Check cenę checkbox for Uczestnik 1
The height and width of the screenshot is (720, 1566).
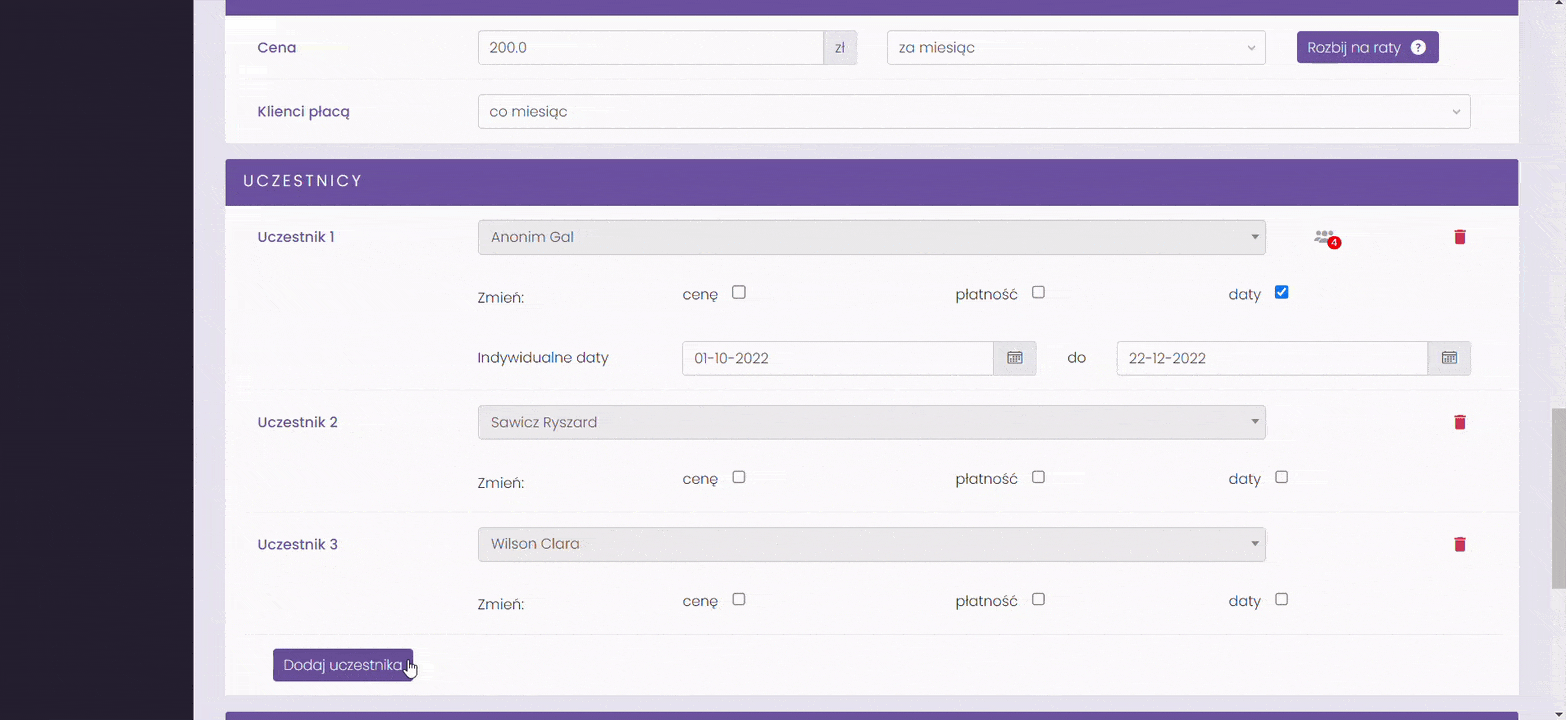739,293
